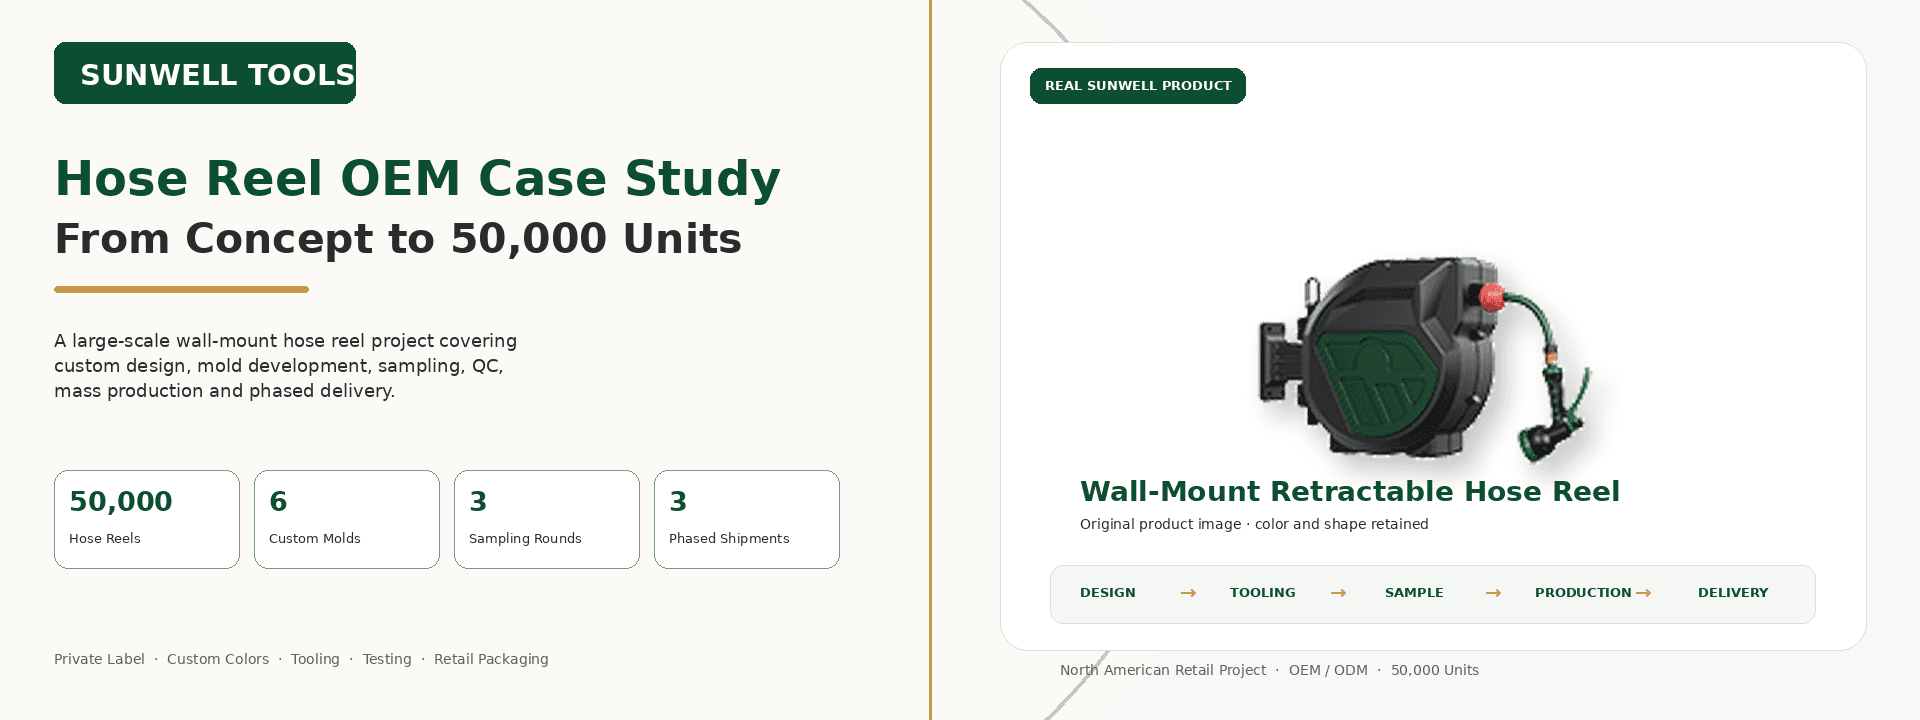Click North American Retail Project text

click(x=1163, y=670)
